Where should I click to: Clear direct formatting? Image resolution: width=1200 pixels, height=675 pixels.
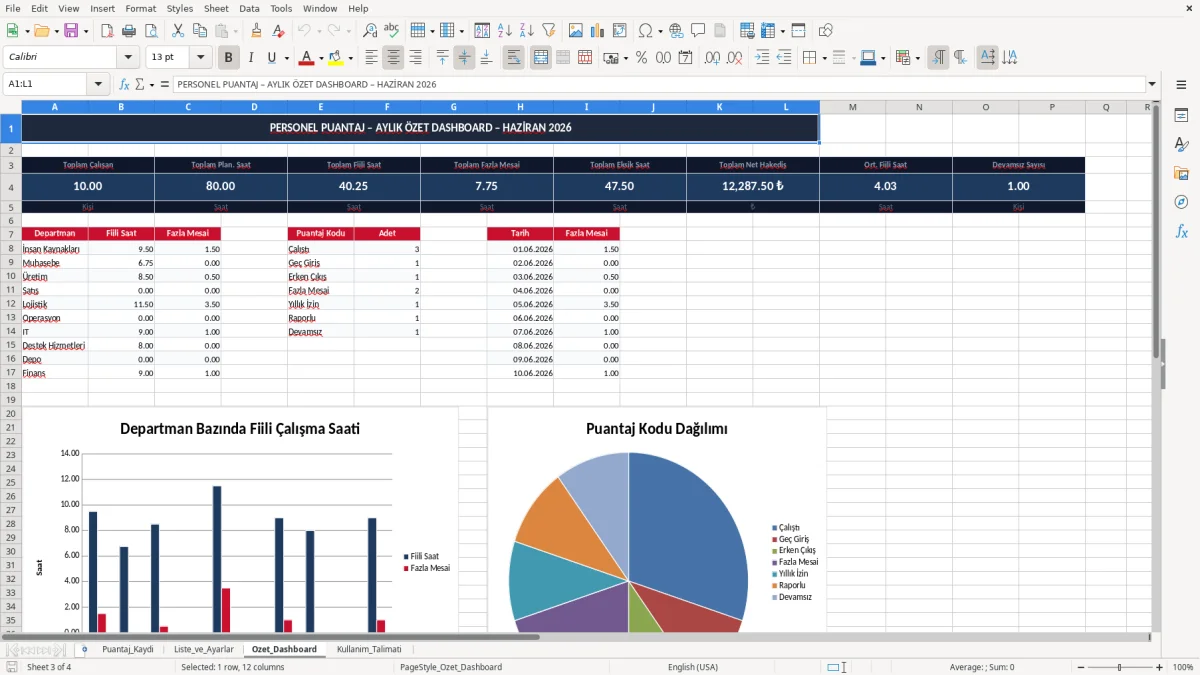click(x=278, y=31)
